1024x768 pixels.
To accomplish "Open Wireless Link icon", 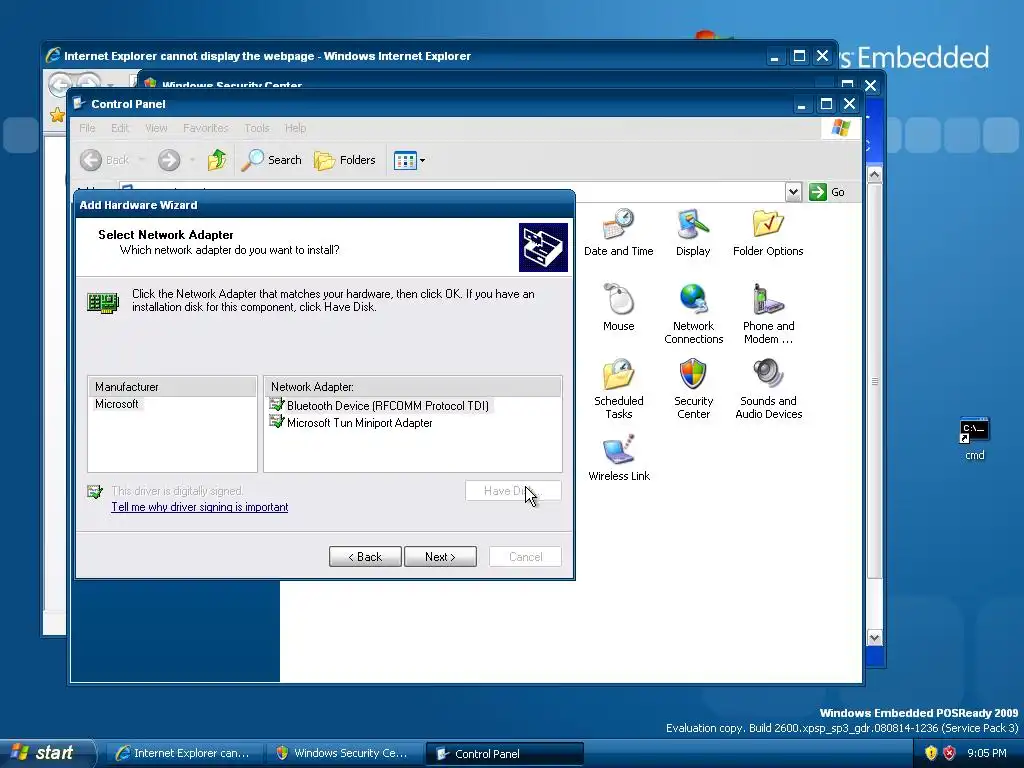I will (618, 458).
